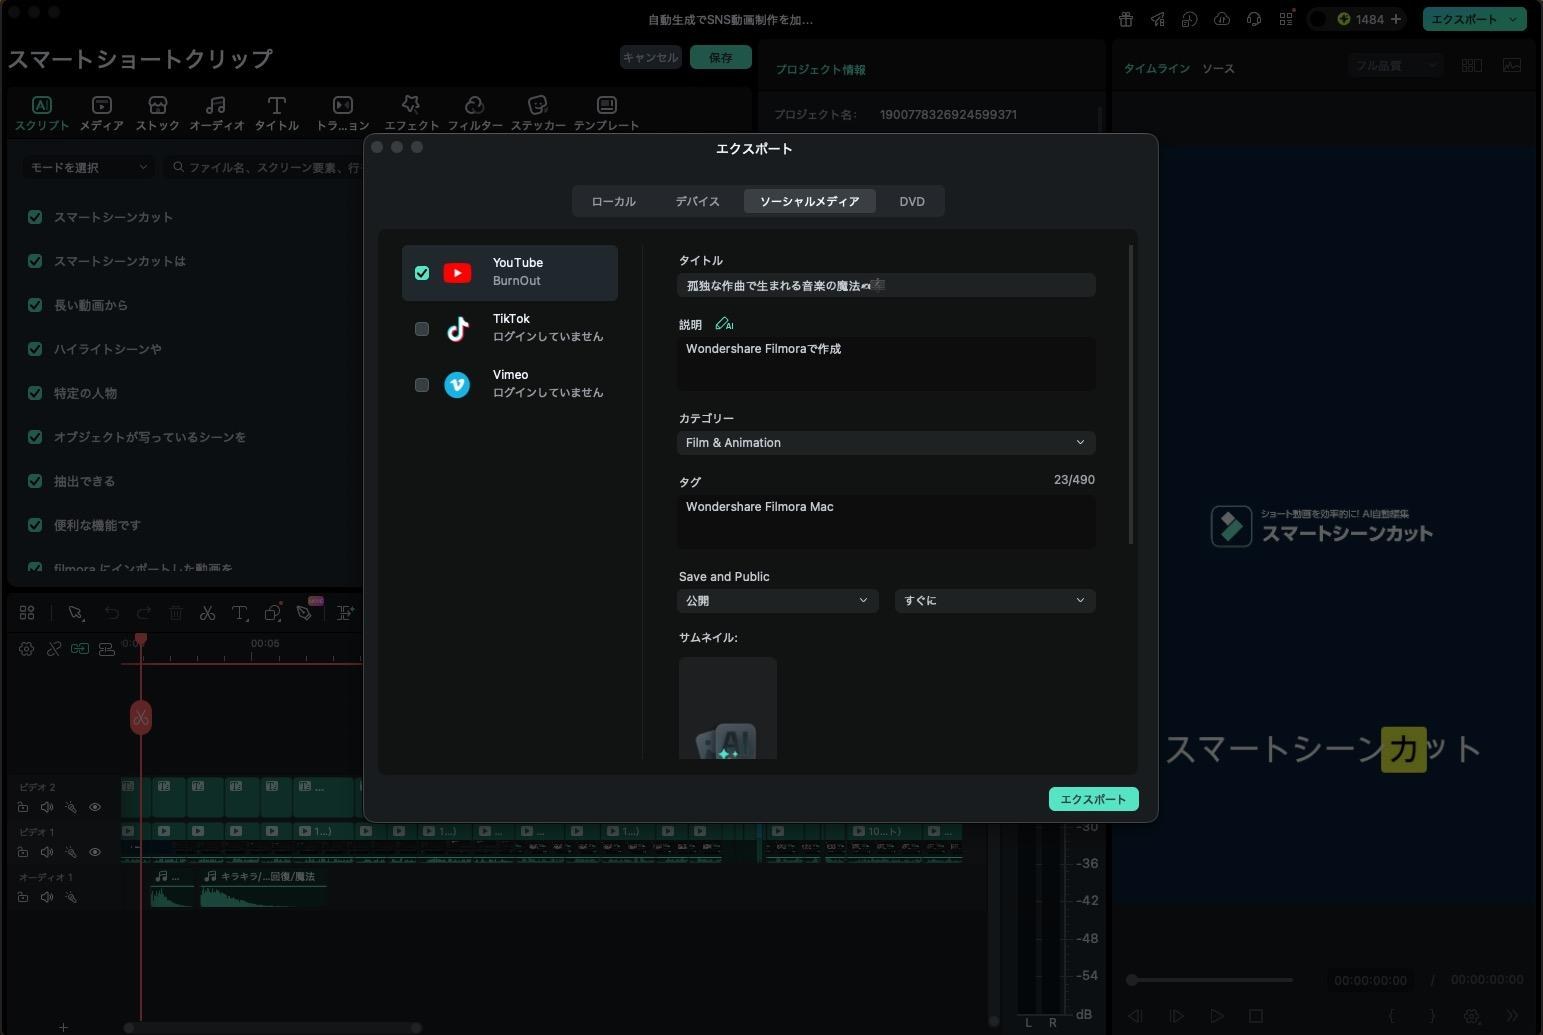Lock the ビデオ 1 track

pos(23,852)
